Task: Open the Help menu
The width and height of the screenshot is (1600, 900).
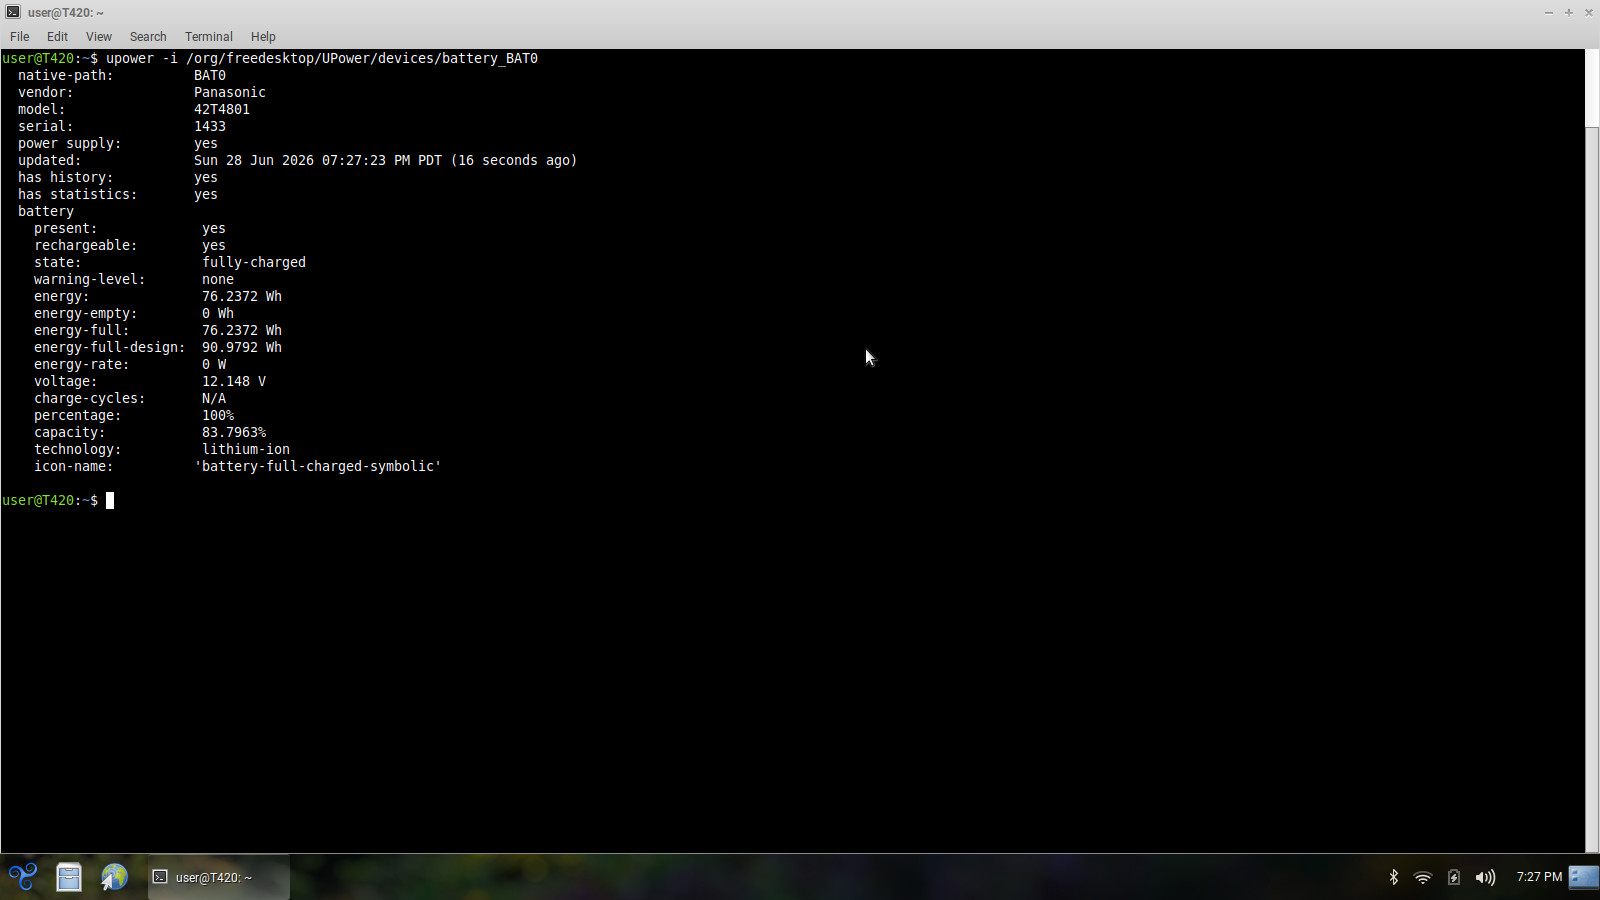Action: click(263, 36)
